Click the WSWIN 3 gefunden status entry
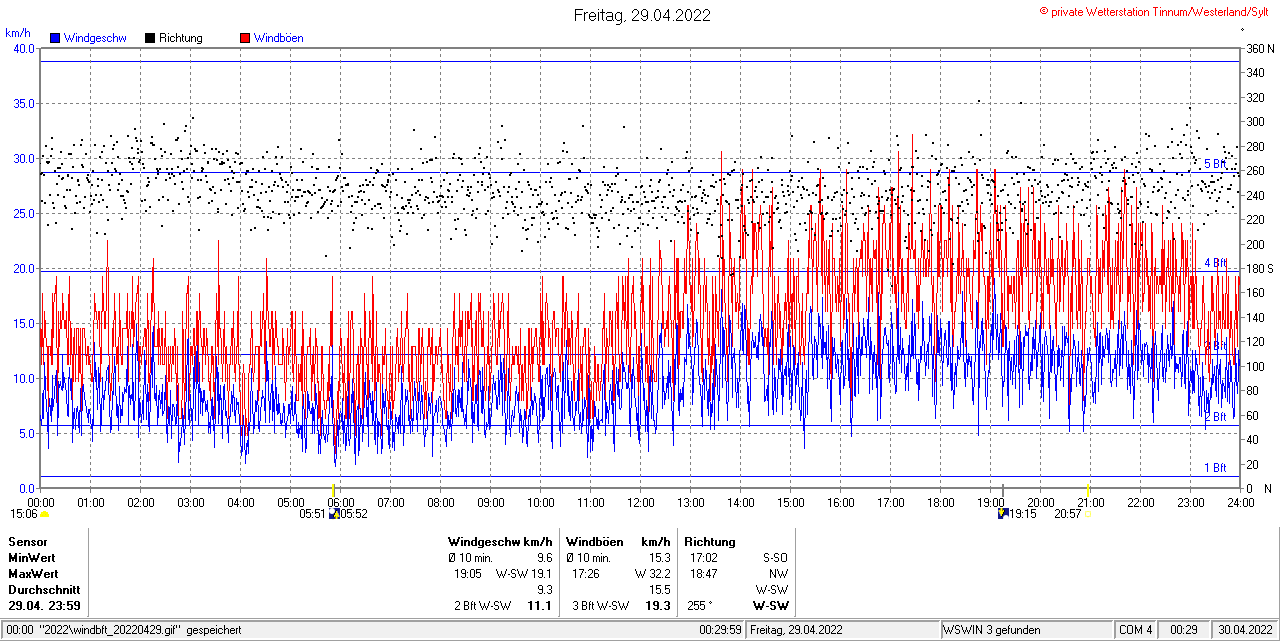 [993, 630]
